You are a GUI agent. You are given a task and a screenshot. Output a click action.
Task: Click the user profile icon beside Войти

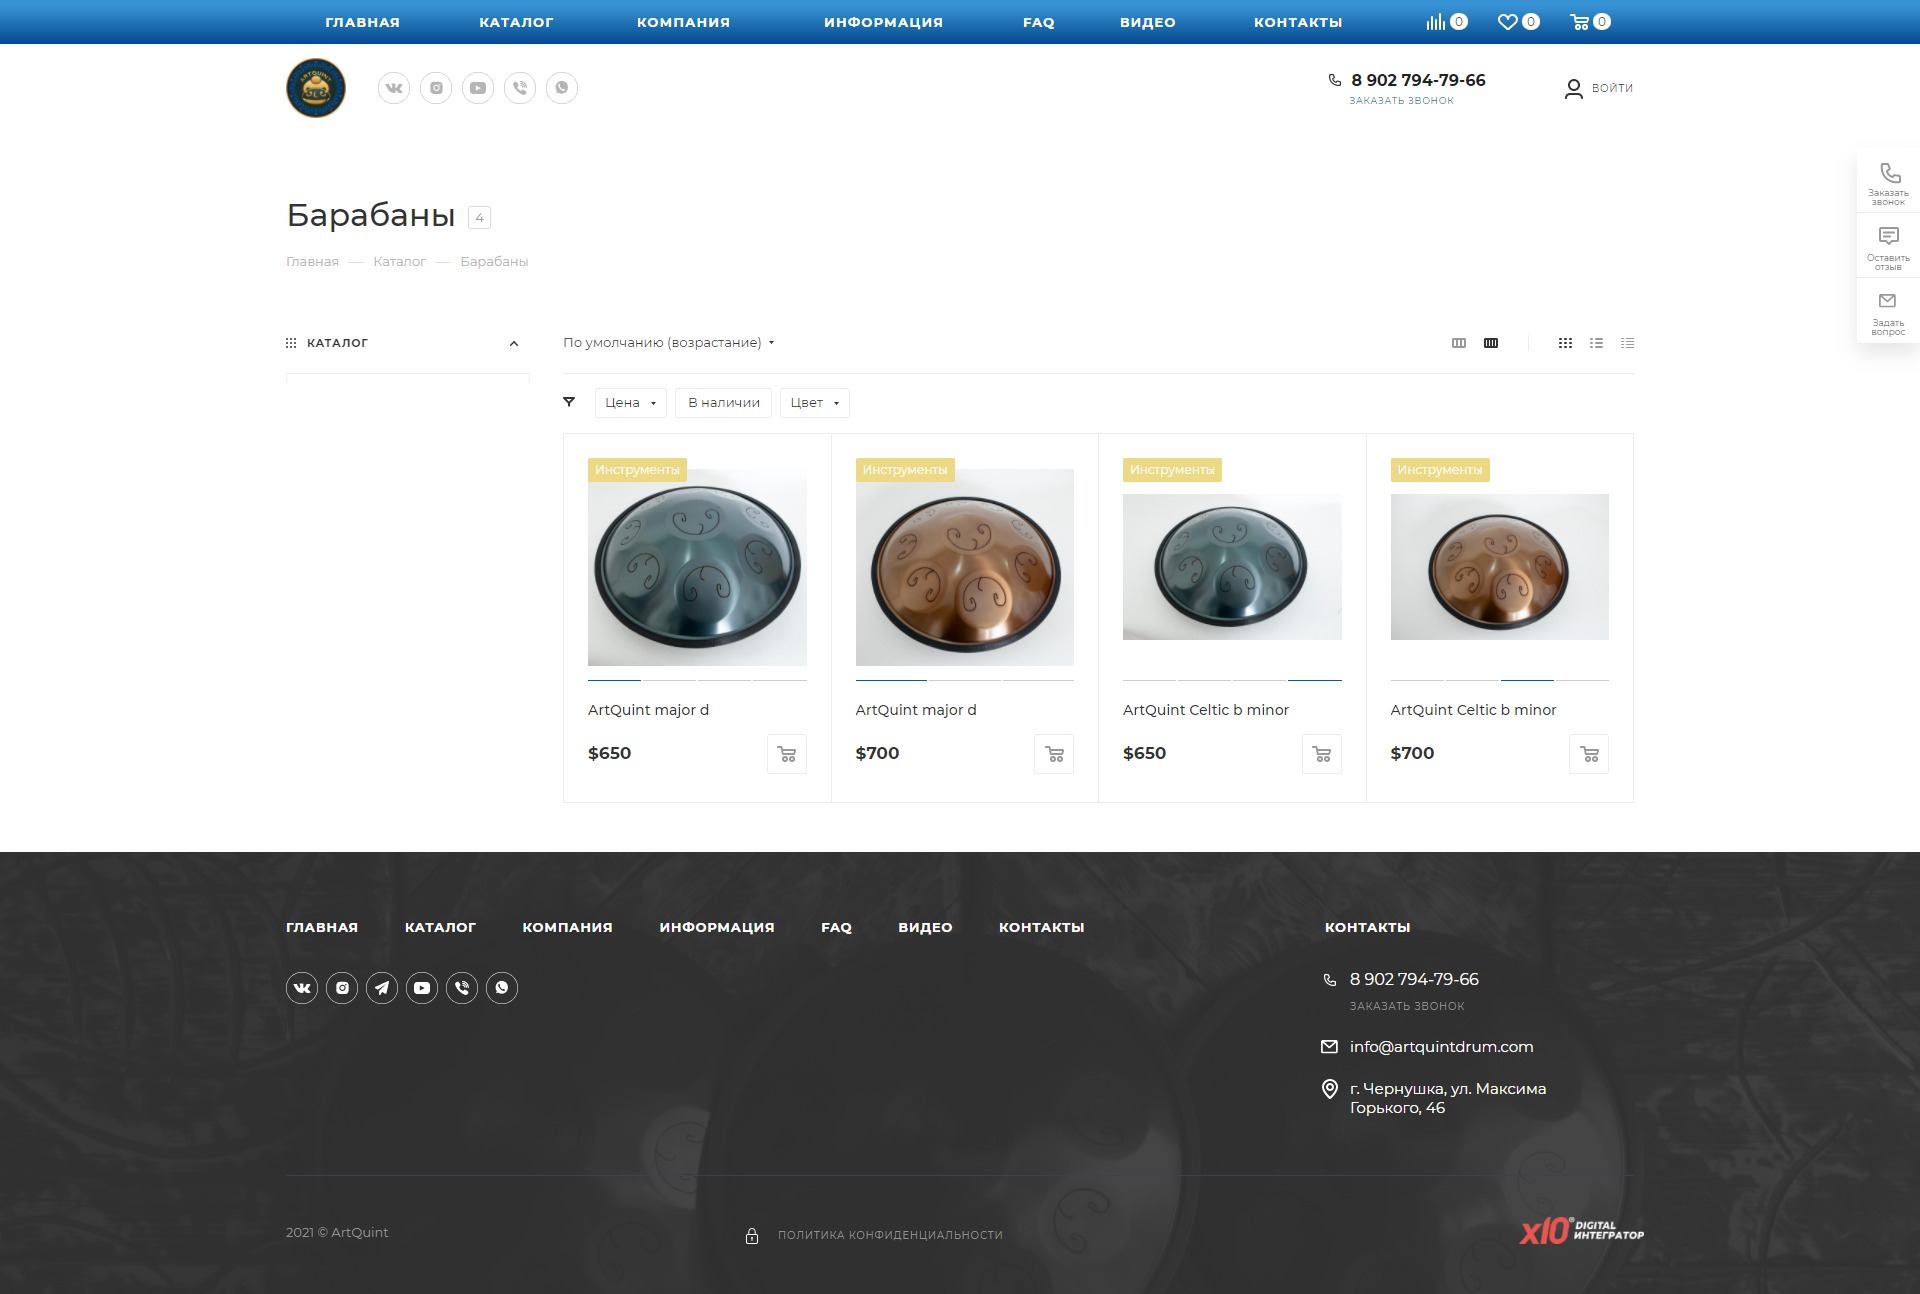[1573, 89]
